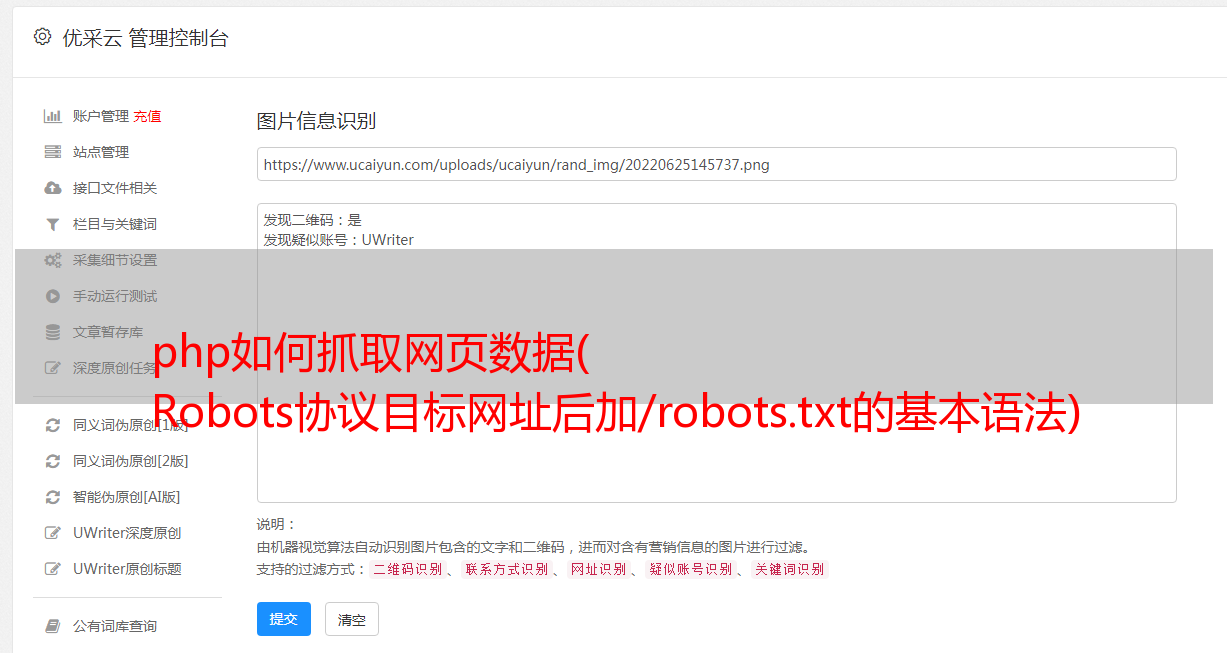Click the edit icon for UWriter原创标题
This screenshot has width=1227, height=653.
click(53, 569)
